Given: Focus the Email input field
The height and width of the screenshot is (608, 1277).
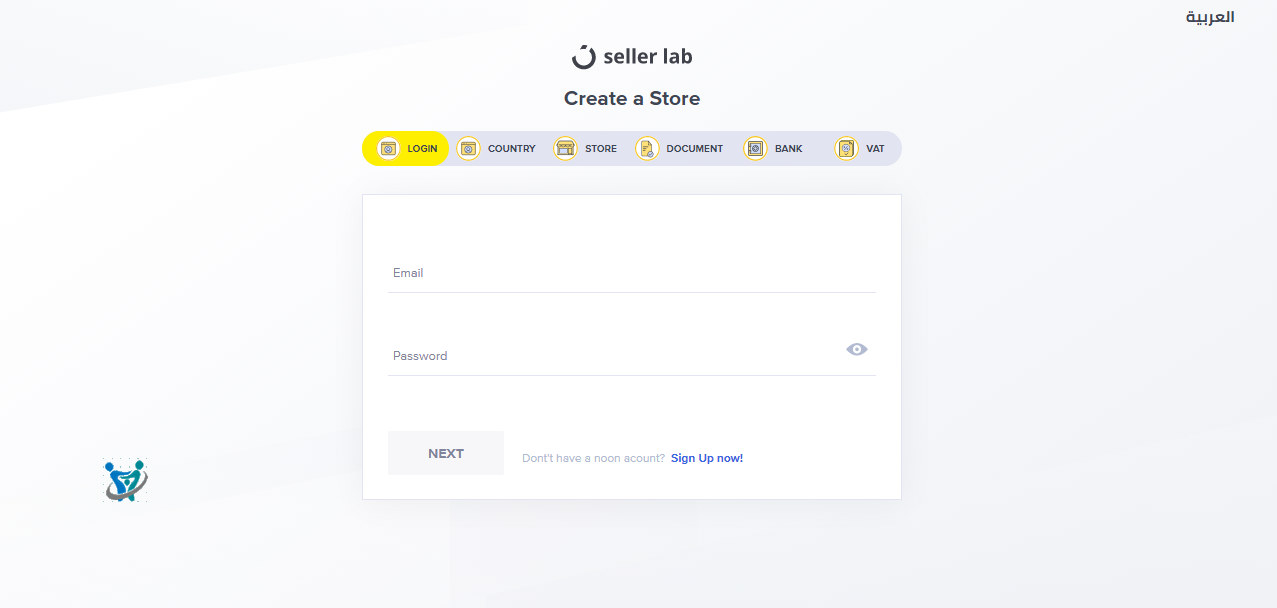Looking at the screenshot, I should point(631,273).
